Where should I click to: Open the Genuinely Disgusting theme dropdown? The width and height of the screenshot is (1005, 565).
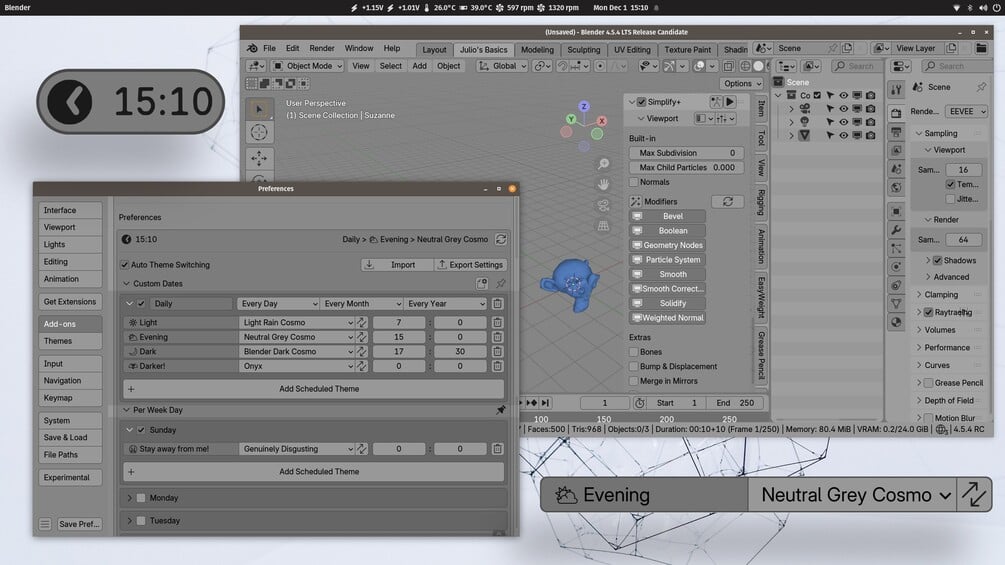297,449
